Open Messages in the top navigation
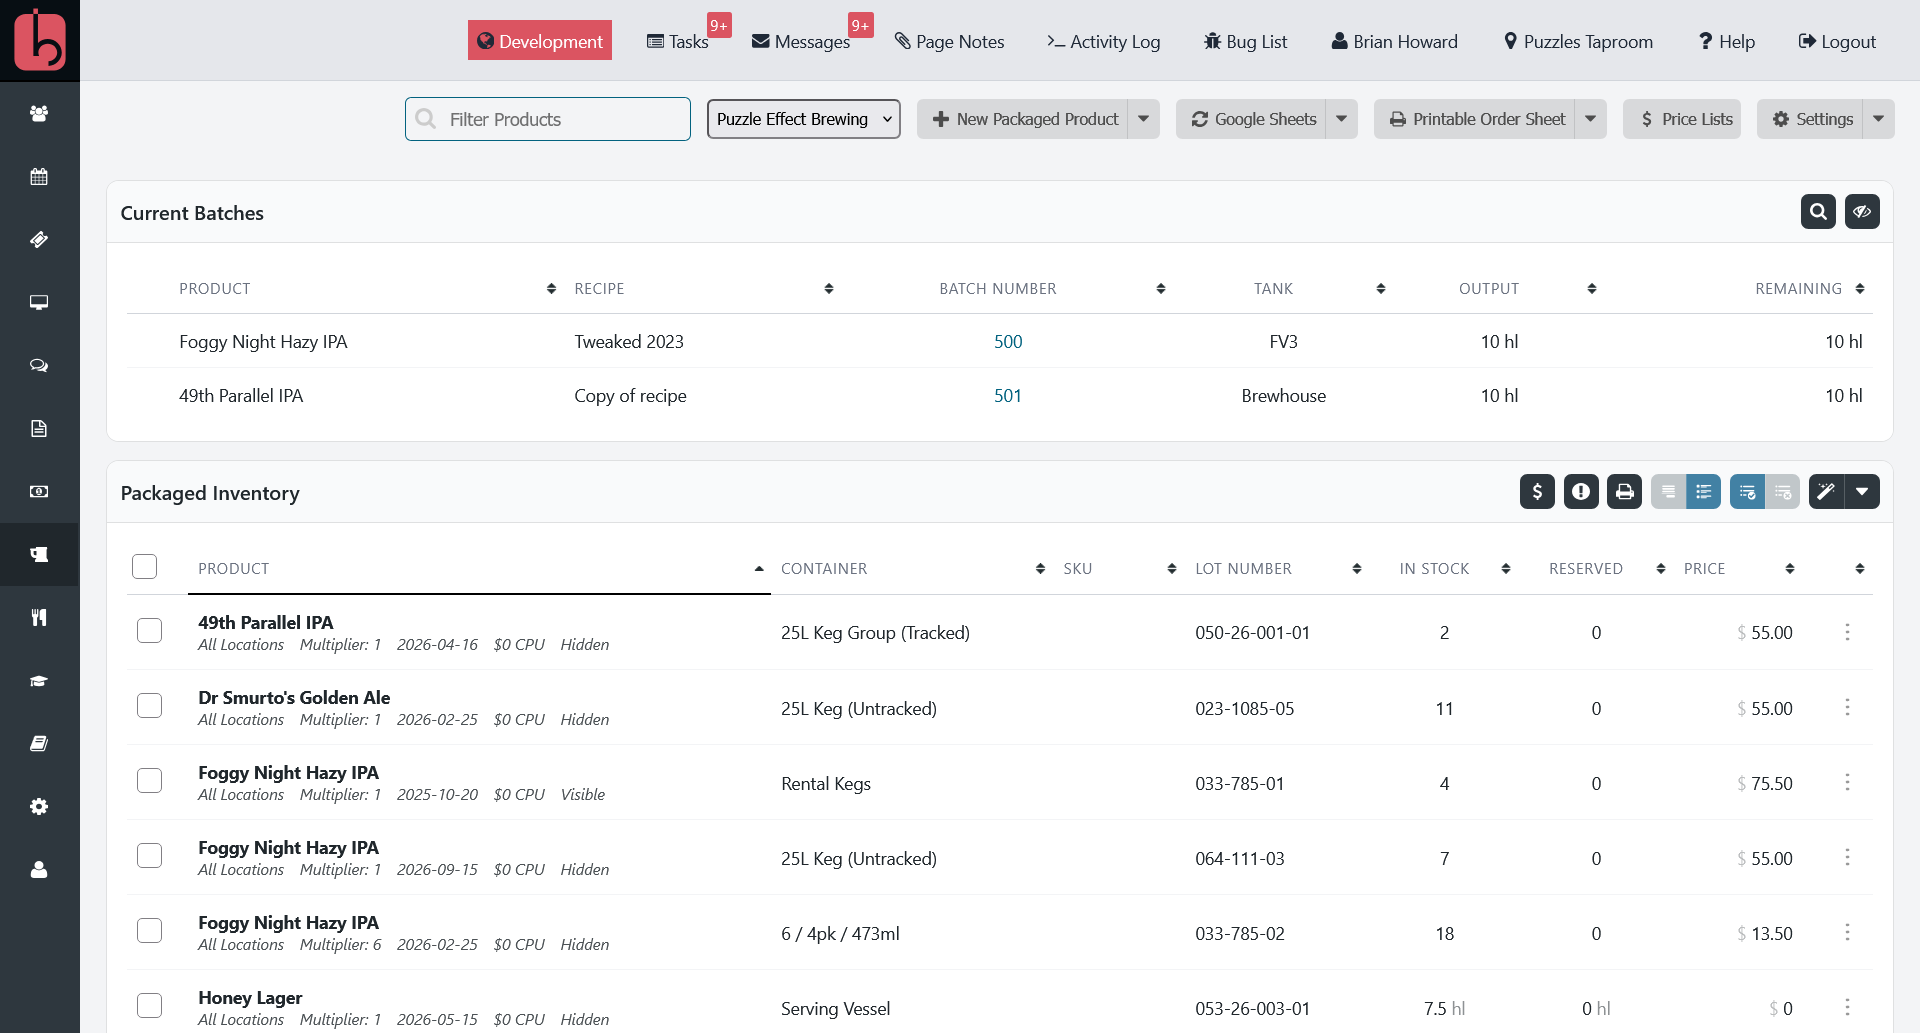This screenshot has height=1033, width=1920. pyautogui.click(x=801, y=41)
